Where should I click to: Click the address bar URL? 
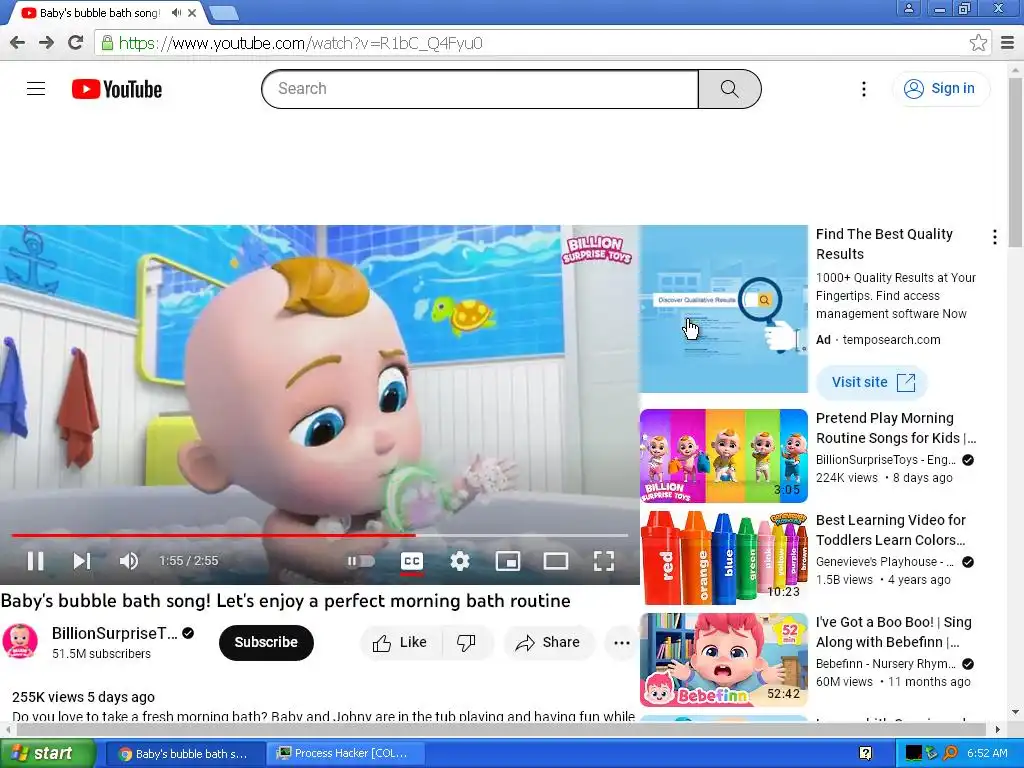click(300, 43)
